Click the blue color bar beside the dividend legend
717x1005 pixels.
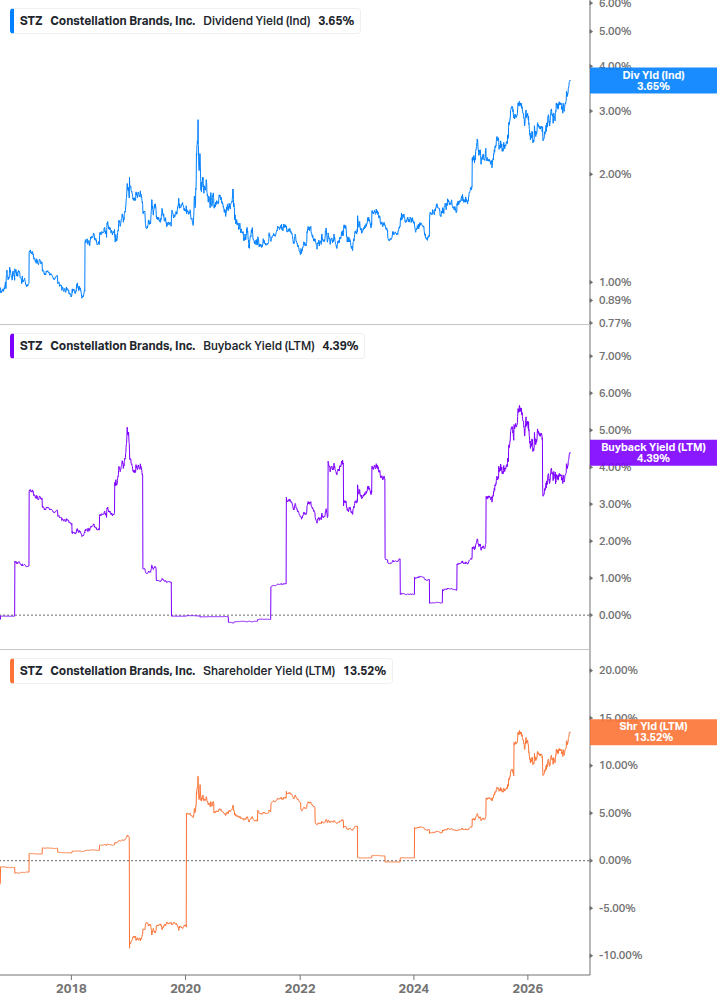tap(12, 21)
